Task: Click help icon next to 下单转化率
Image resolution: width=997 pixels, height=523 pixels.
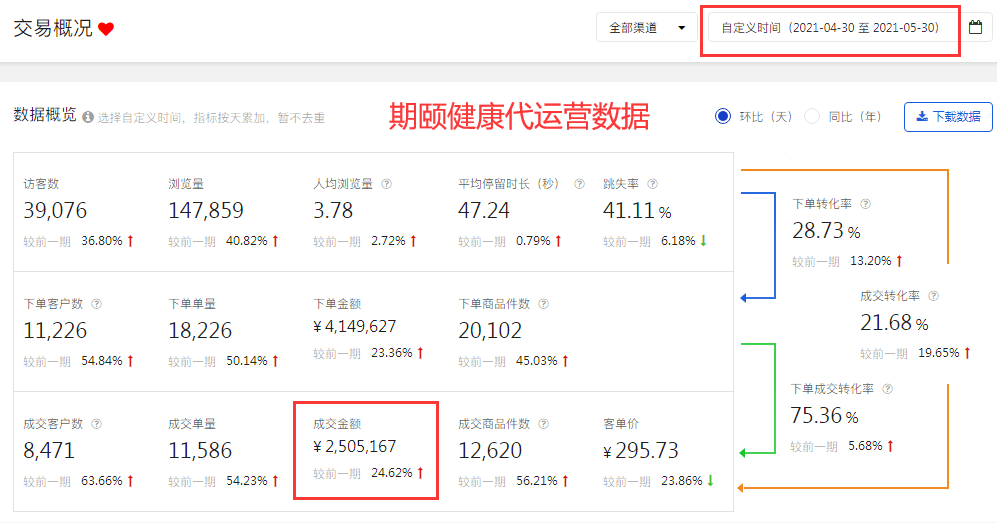Action: 865,204
